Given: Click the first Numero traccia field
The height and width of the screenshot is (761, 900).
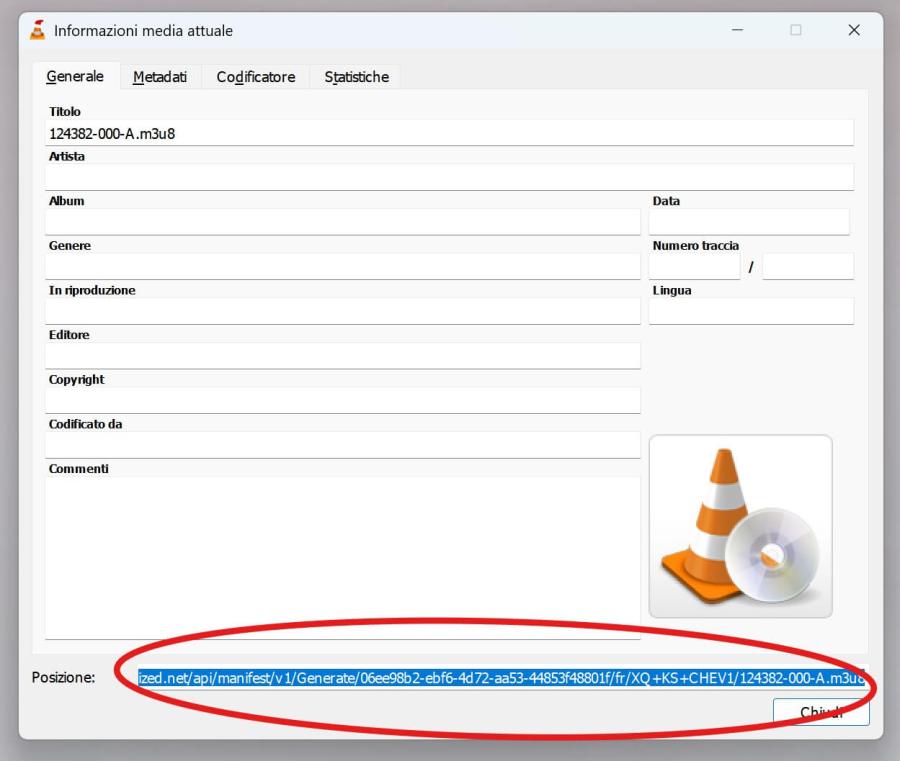Looking at the screenshot, I should [694, 267].
